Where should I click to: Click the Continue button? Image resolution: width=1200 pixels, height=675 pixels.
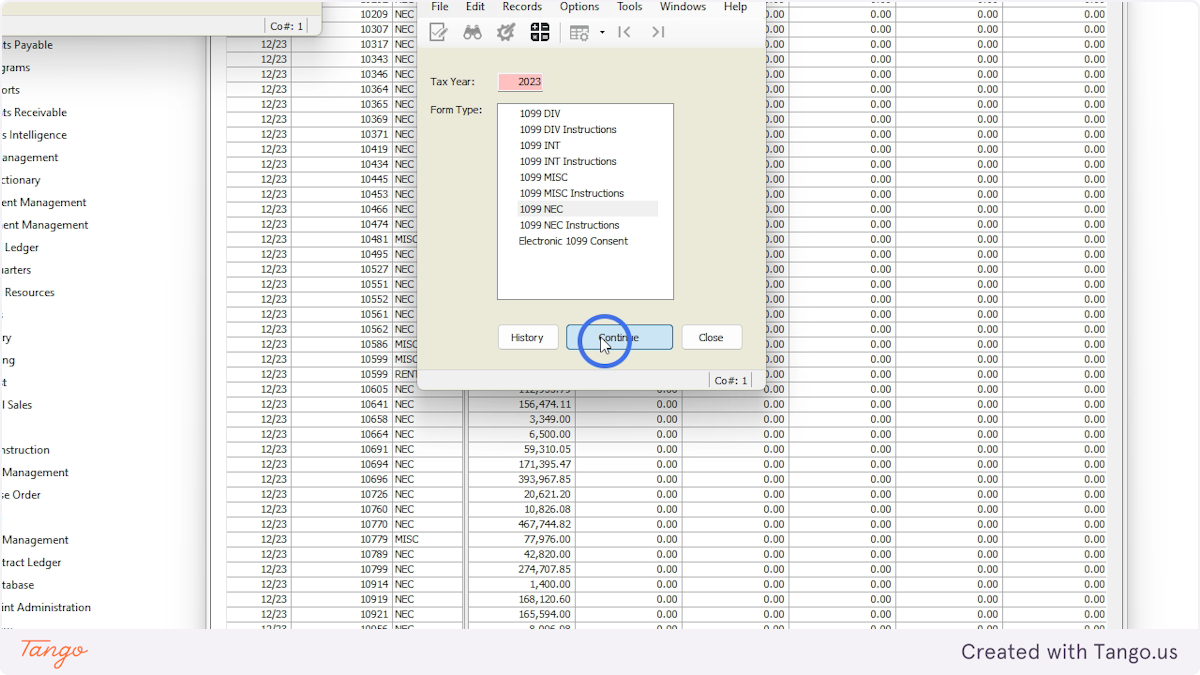click(x=619, y=337)
